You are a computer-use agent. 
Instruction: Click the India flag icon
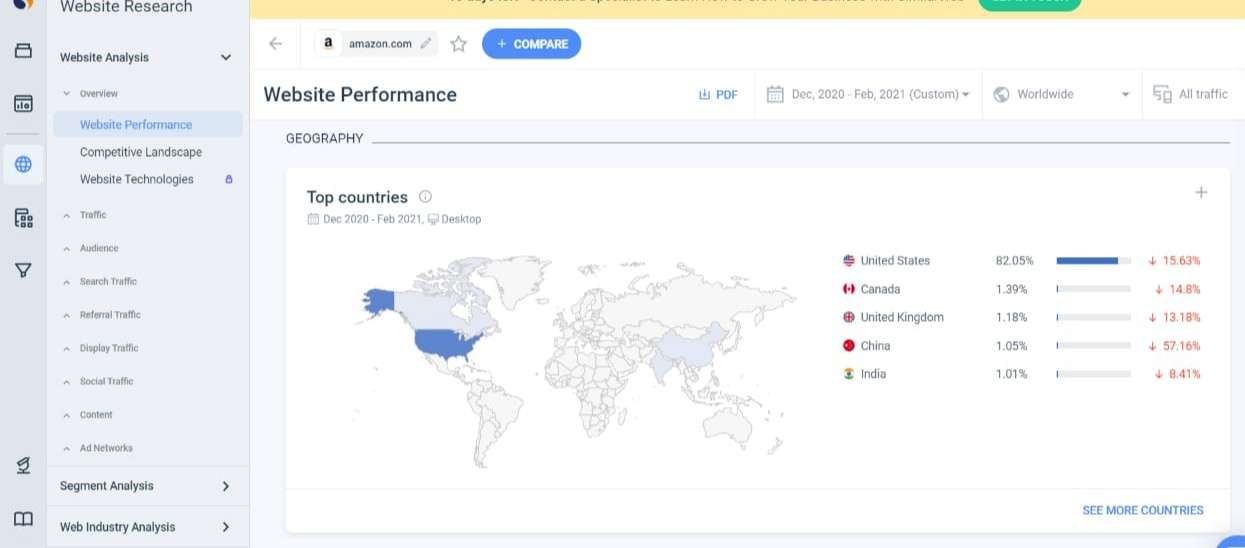click(849, 374)
